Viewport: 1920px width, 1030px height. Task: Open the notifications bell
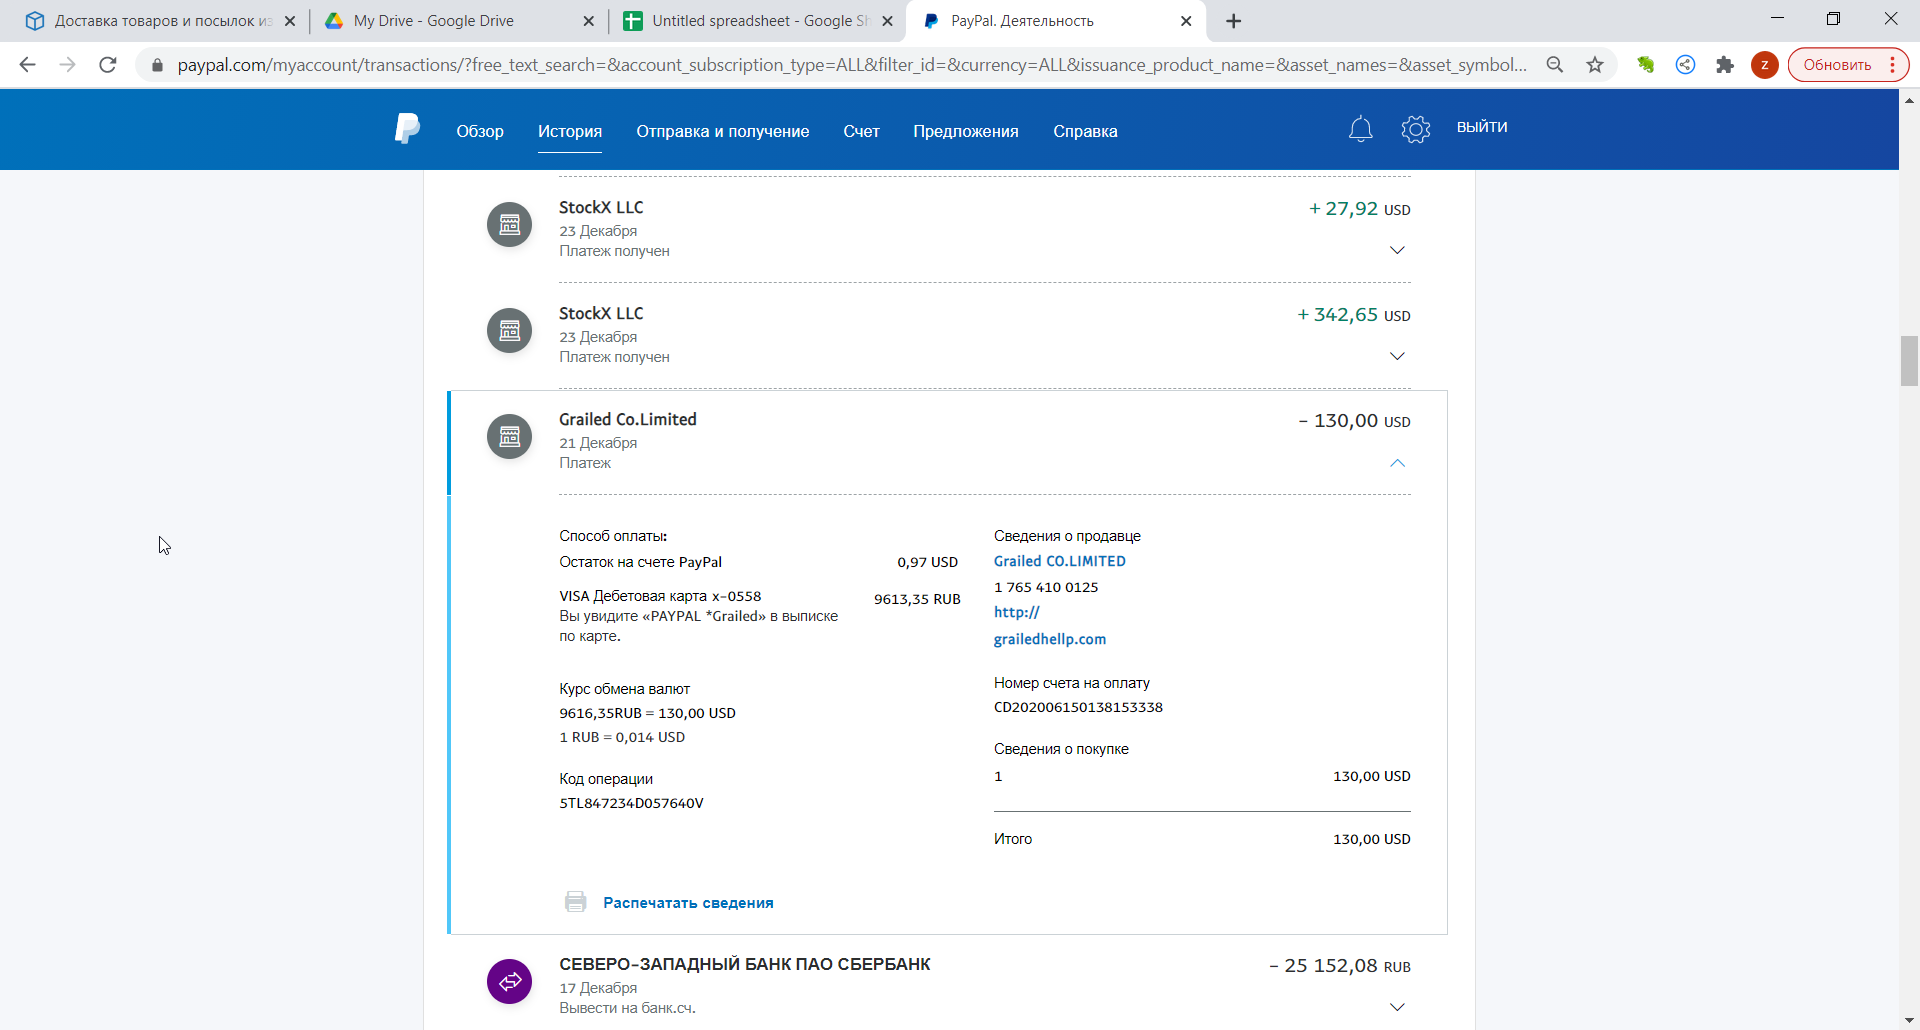1360,129
